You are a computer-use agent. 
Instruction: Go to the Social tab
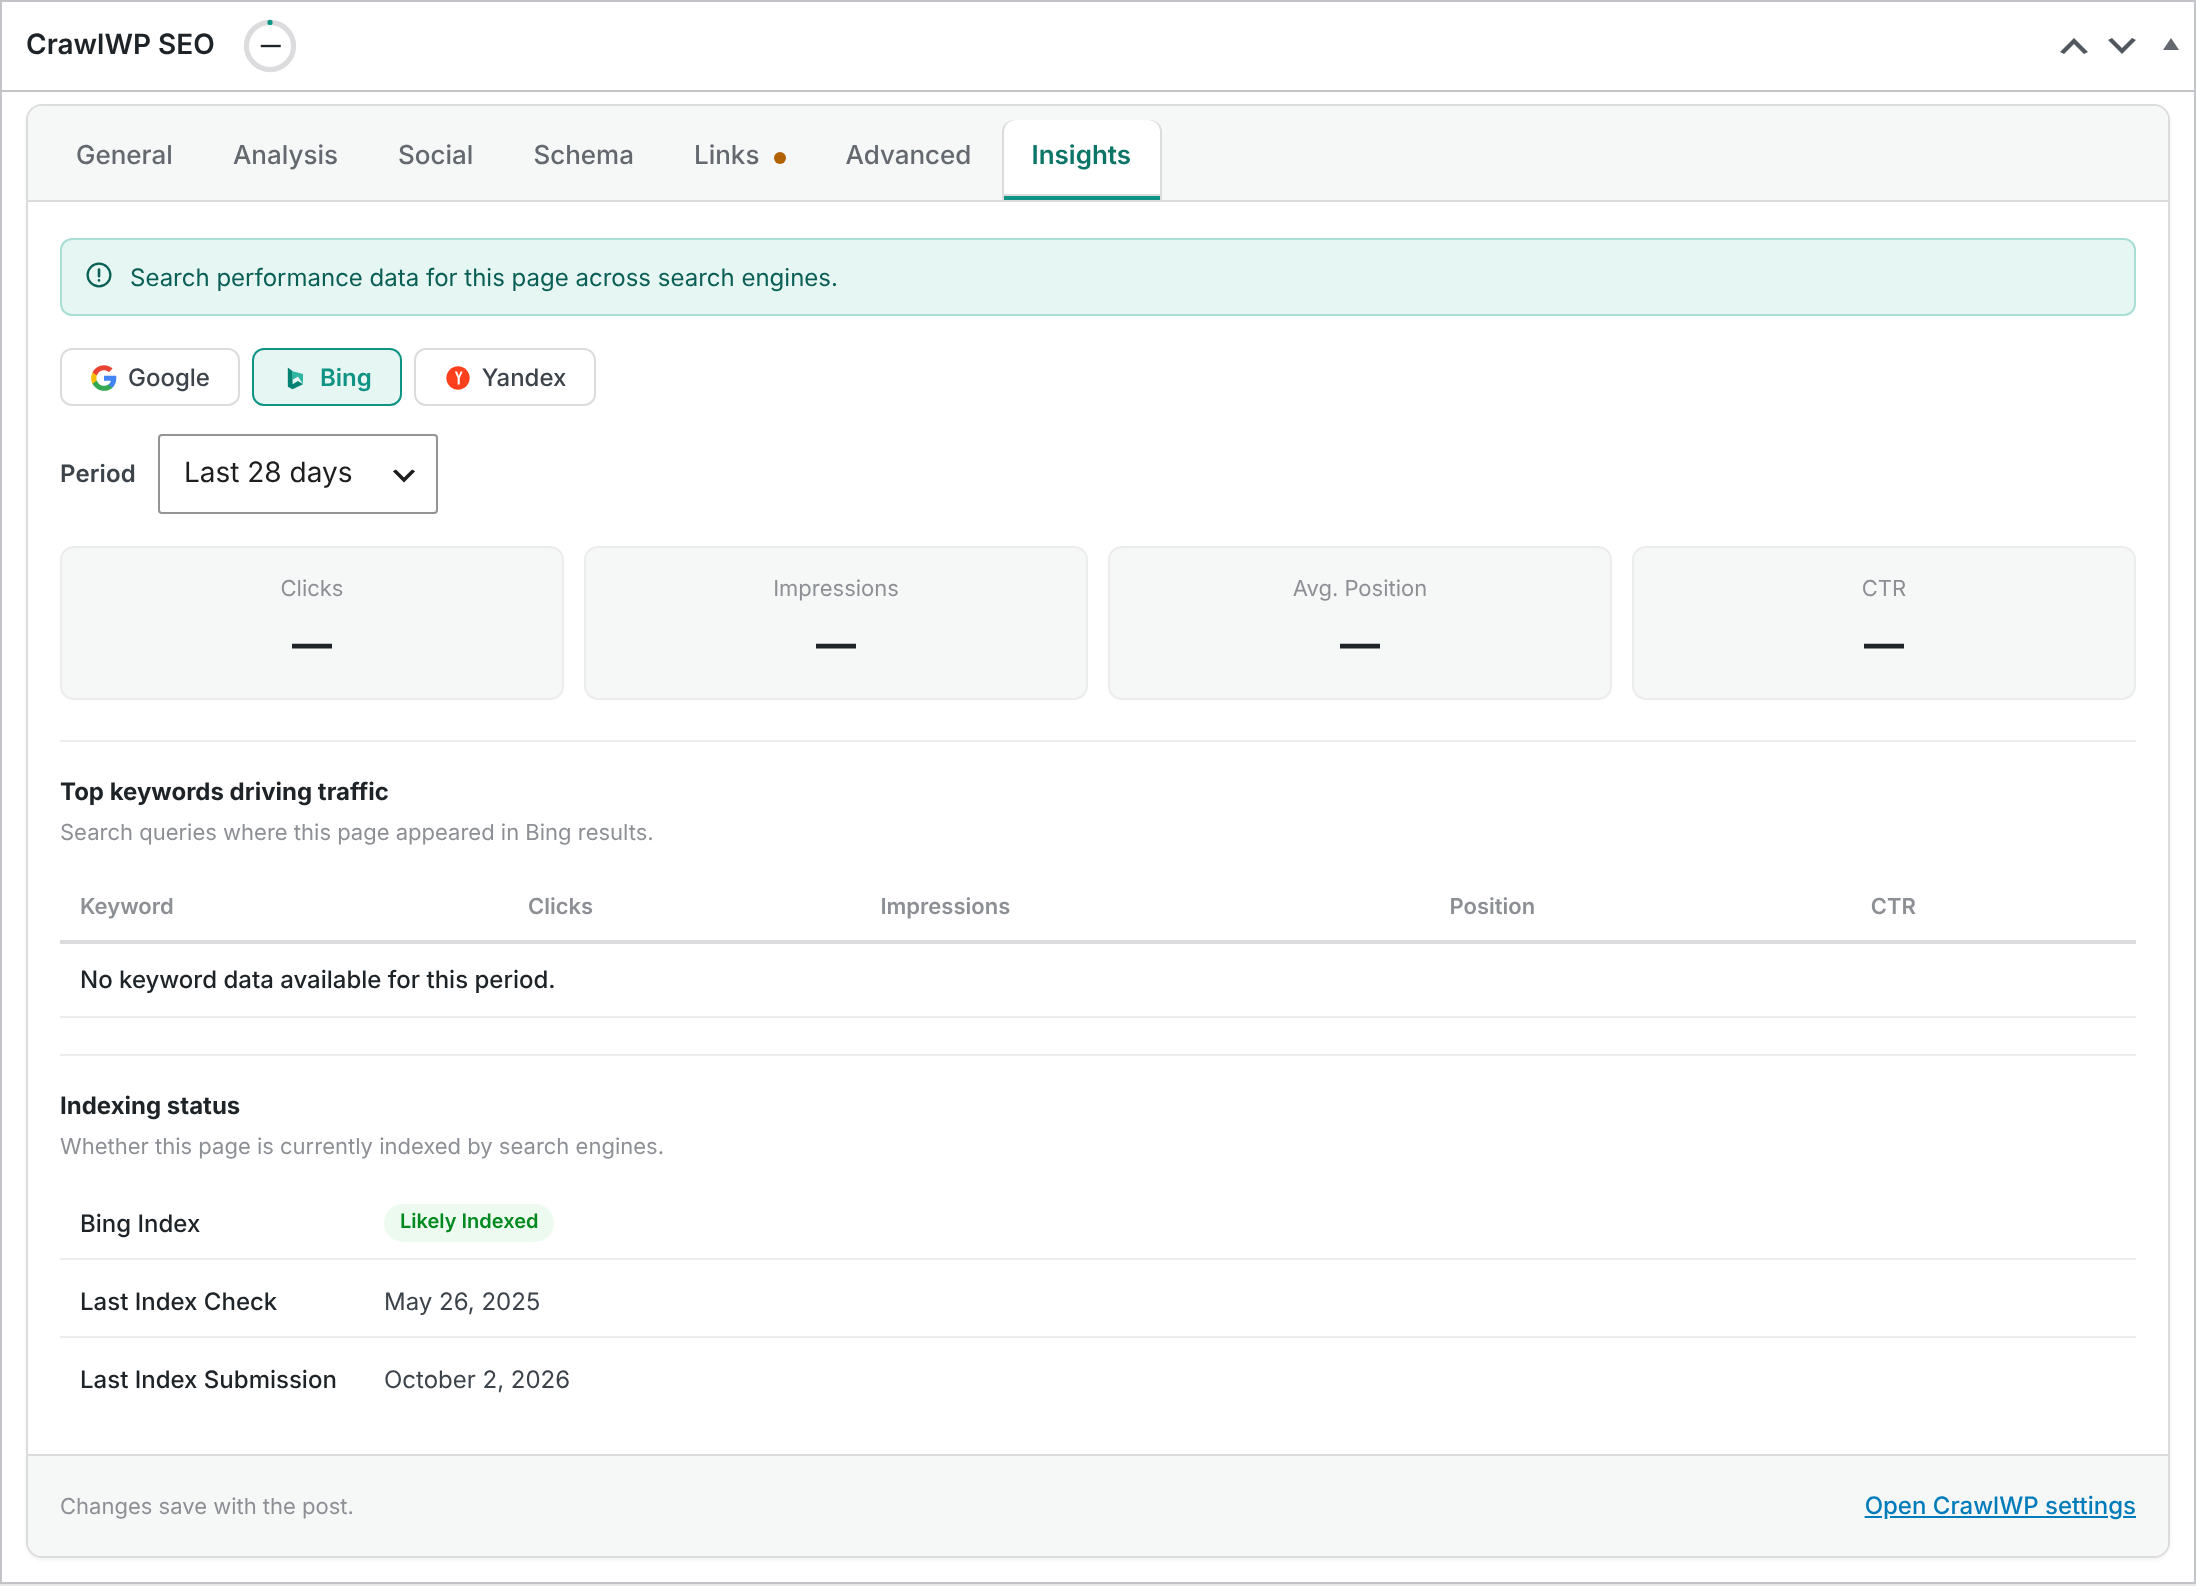point(435,155)
